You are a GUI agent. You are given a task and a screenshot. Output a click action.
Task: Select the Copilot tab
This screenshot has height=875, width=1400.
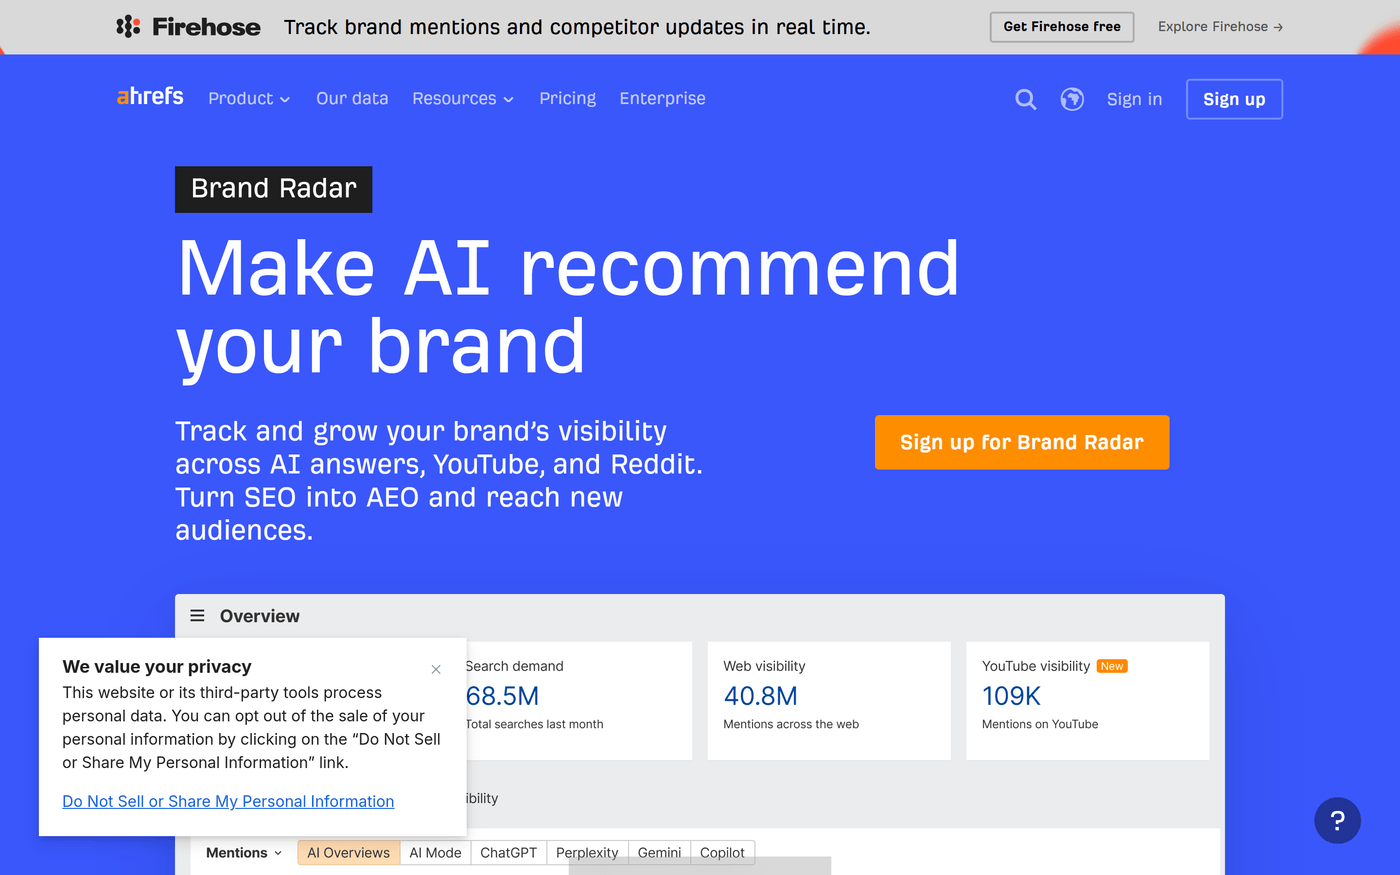722,853
